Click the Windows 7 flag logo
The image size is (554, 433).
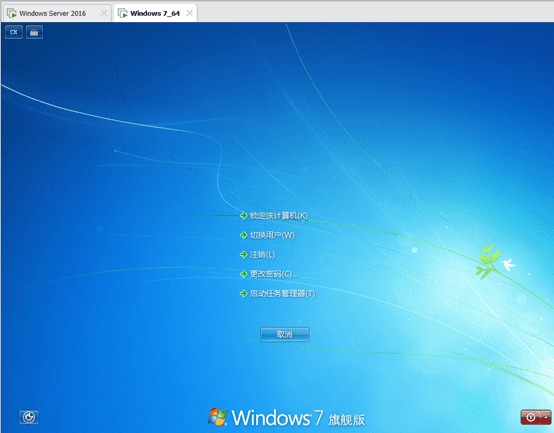[x=217, y=417]
